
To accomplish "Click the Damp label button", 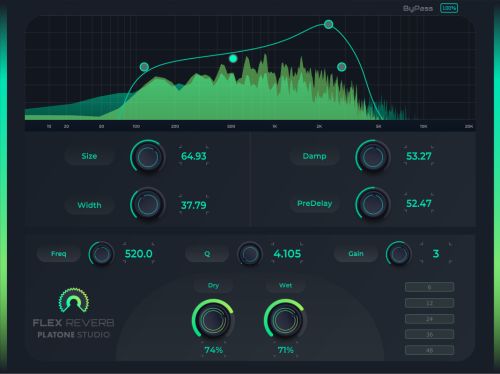I will click(314, 156).
